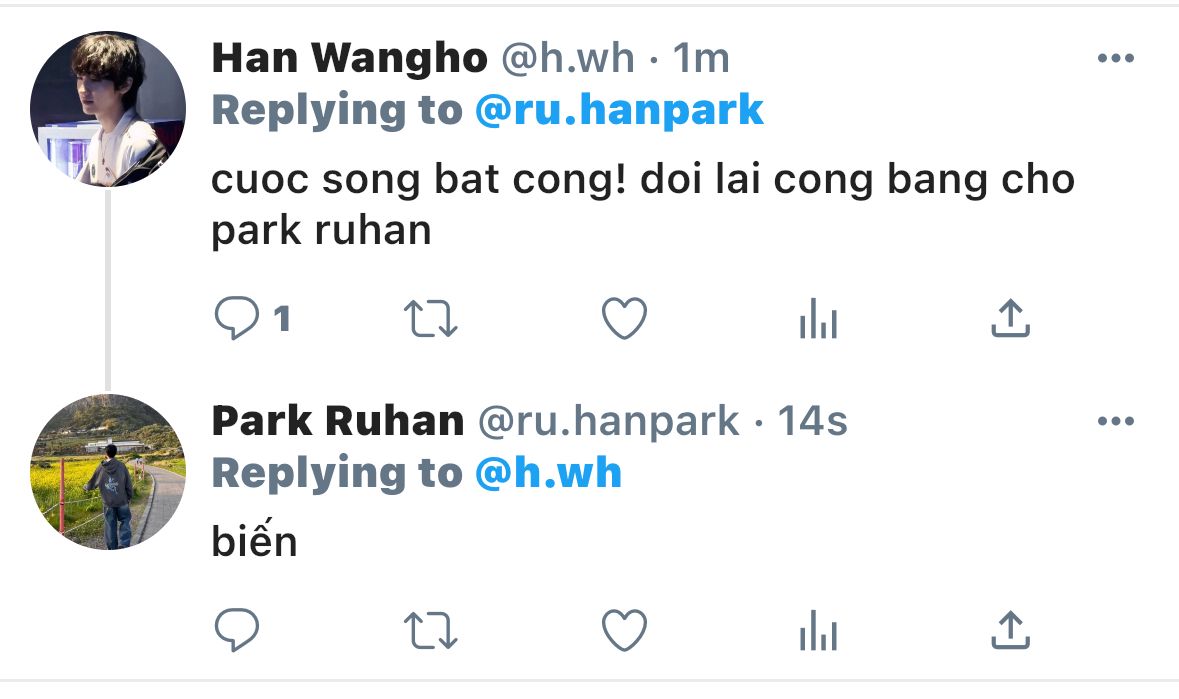View analytics for Han Wangho's tweet

[x=819, y=318]
